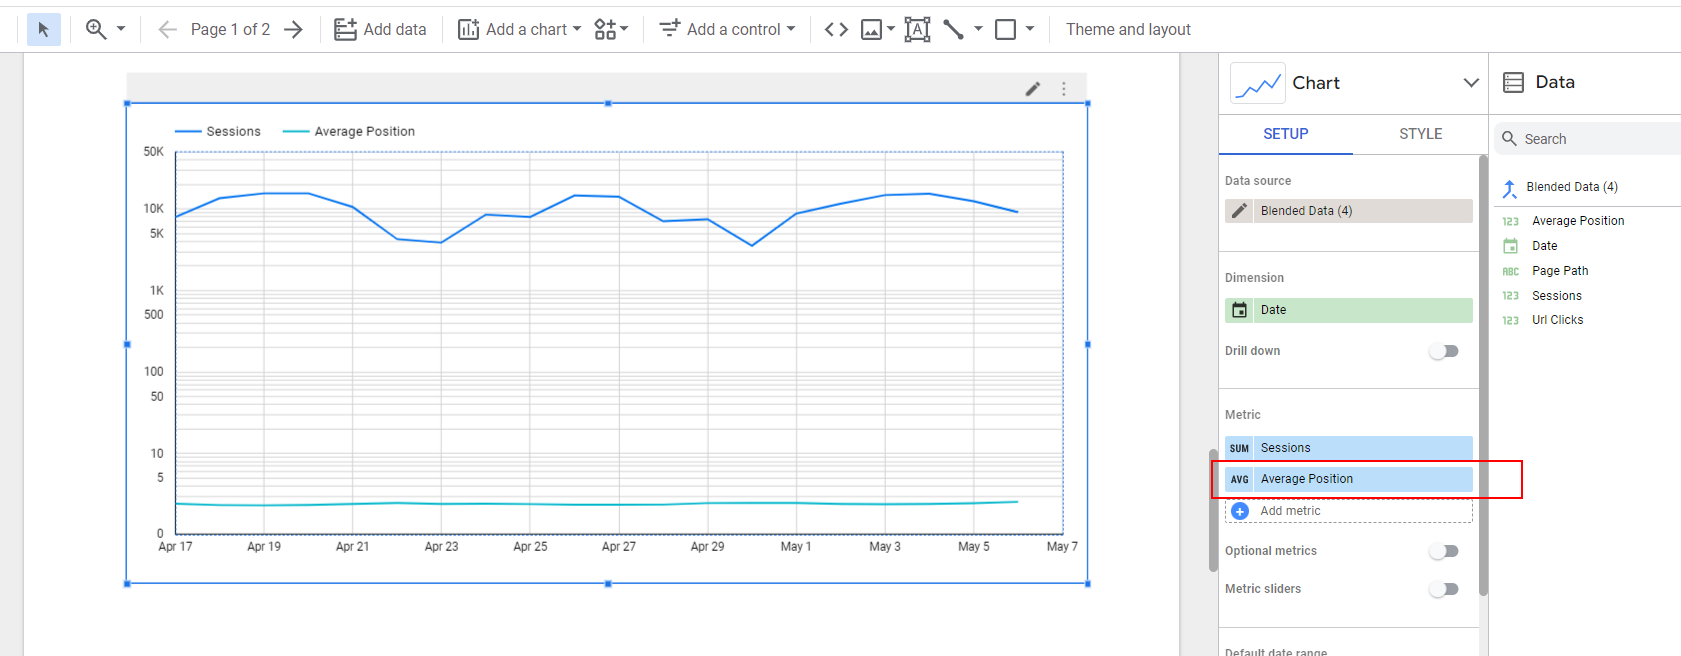The width and height of the screenshot is (1681, 656).
Task: Click the line chart type icon
Action: (1257, 83)
